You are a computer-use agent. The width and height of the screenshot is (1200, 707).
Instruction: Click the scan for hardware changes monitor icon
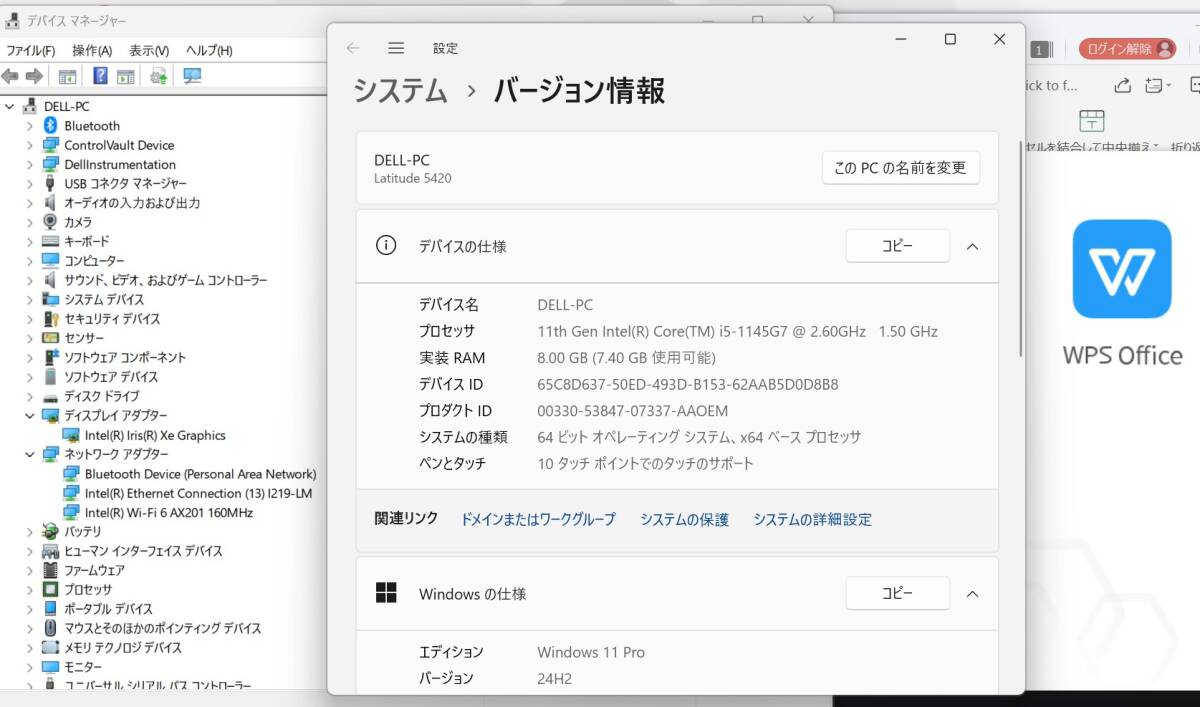click(x=192, y=76)
